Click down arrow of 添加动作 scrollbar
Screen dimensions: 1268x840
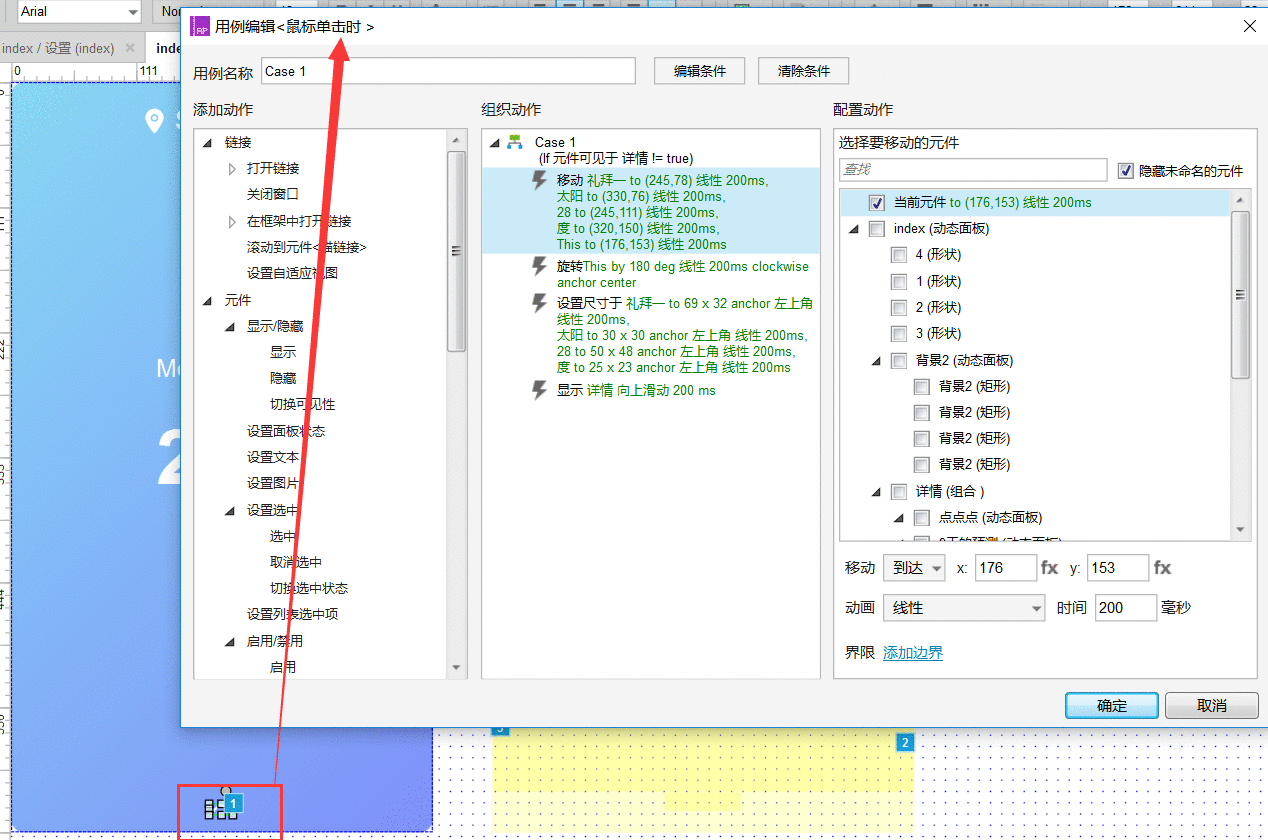point(456,667)
